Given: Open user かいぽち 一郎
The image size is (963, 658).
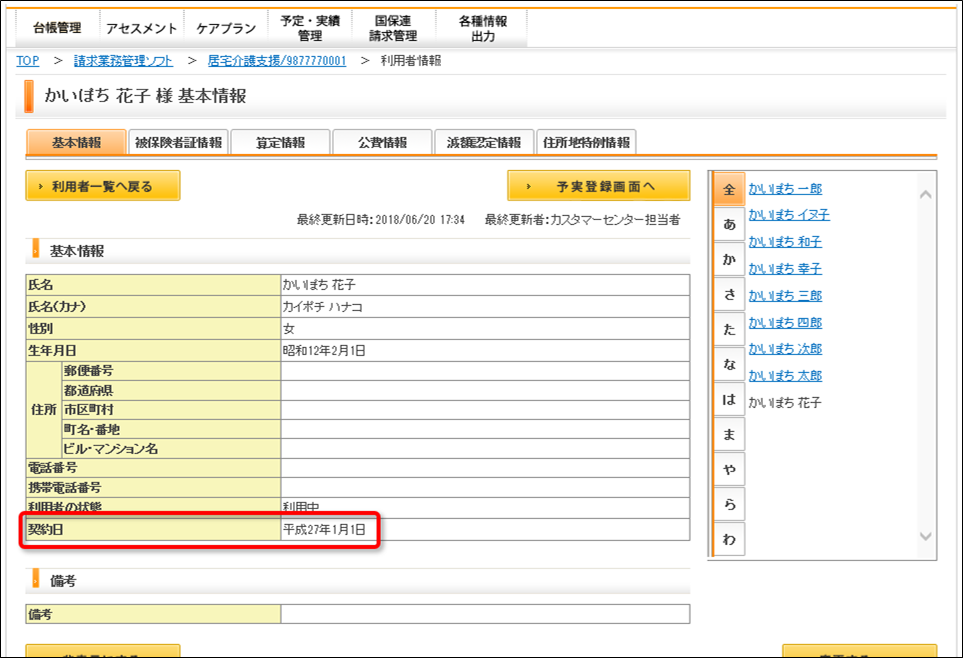Looking at the screenshot, I should pyautogui.click(x=785, y=189).
